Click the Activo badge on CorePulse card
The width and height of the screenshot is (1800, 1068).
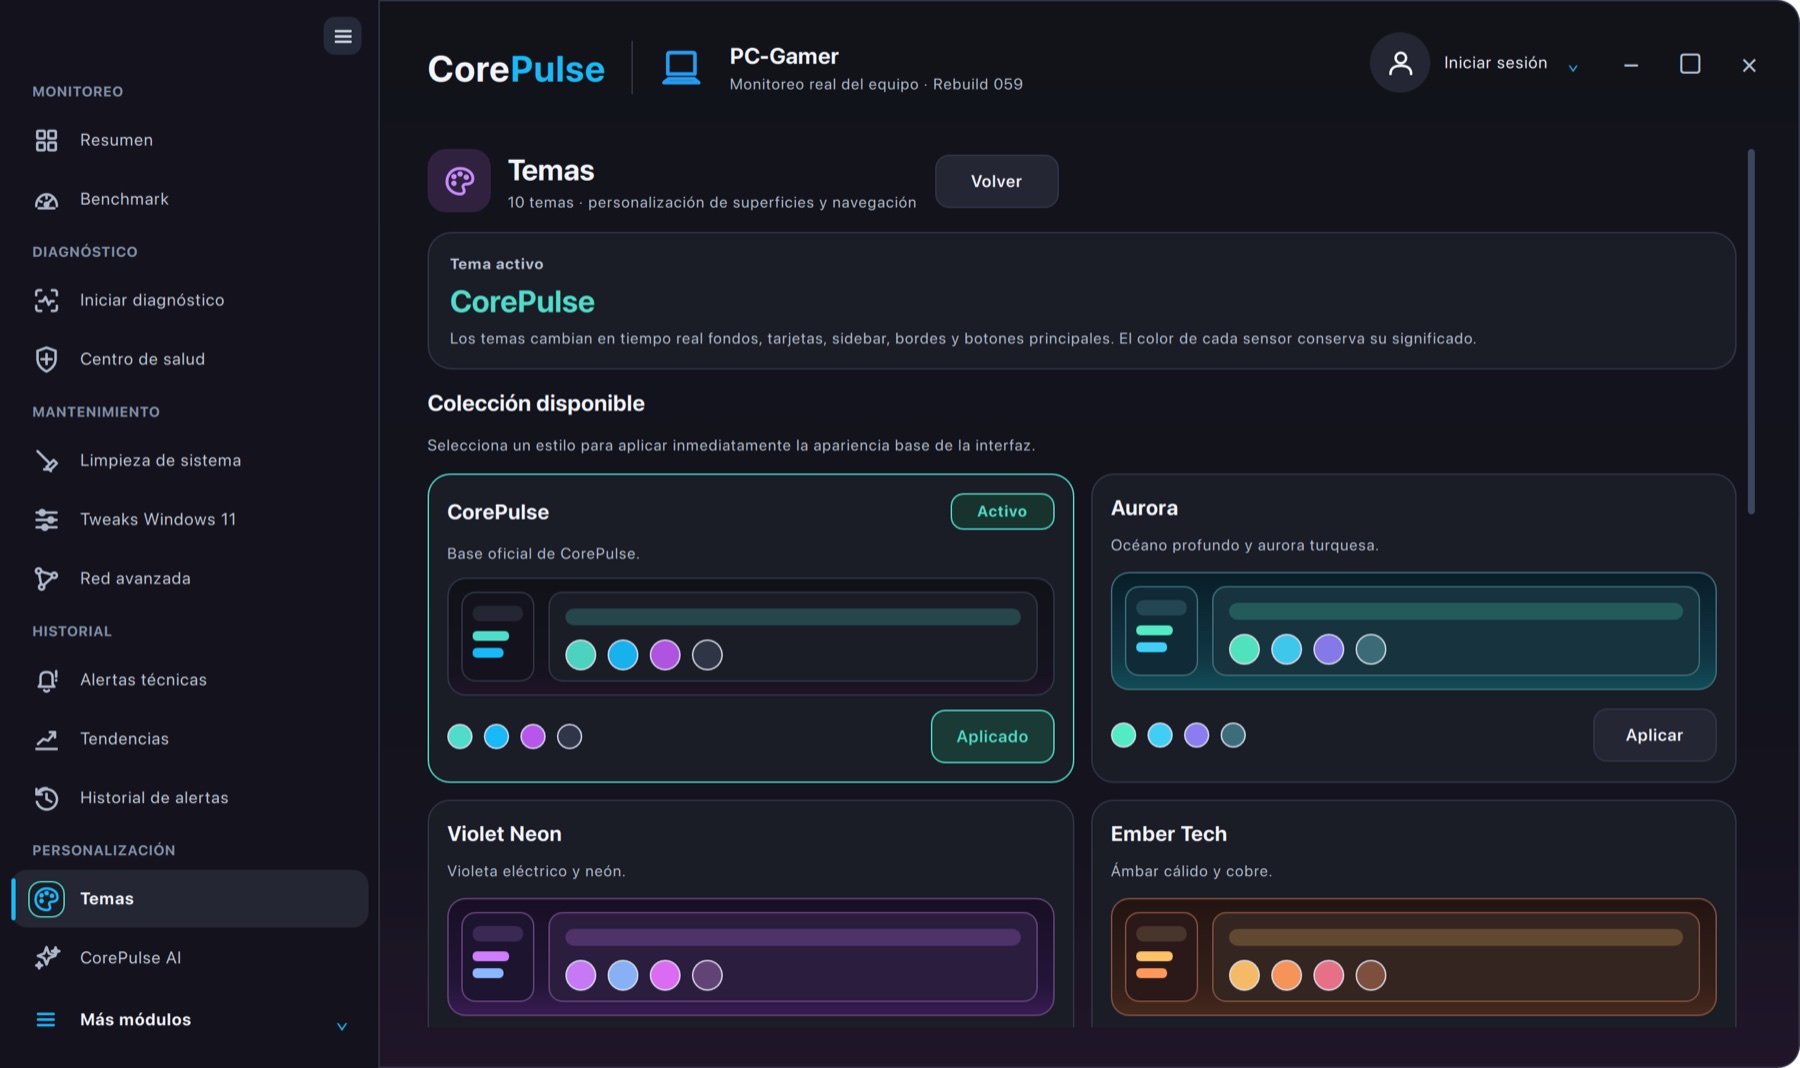1002,511
